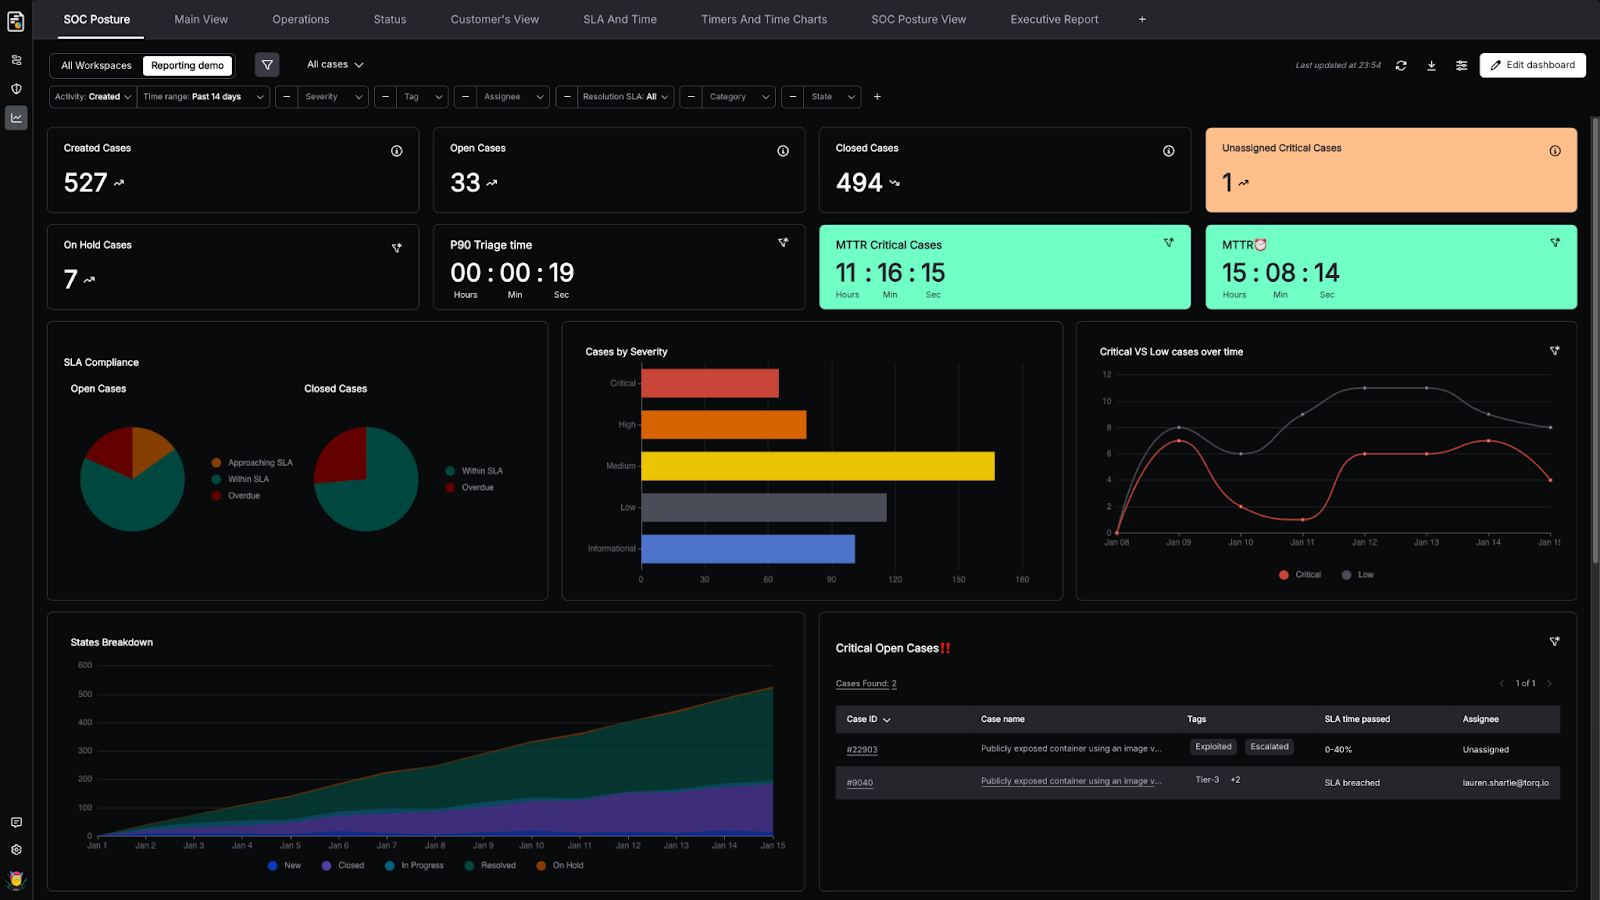Toggle the Critical series in legend
This screenshot has width=1600, height=900.
tap(1300, 575)
